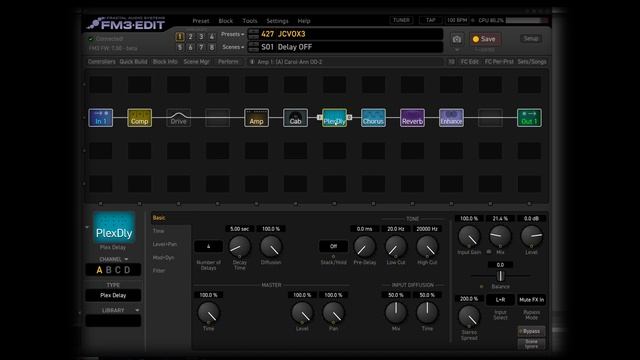Screen dimensions: 640x360
Task: Open the Preset menu
Action: click(x=201, y=21)
